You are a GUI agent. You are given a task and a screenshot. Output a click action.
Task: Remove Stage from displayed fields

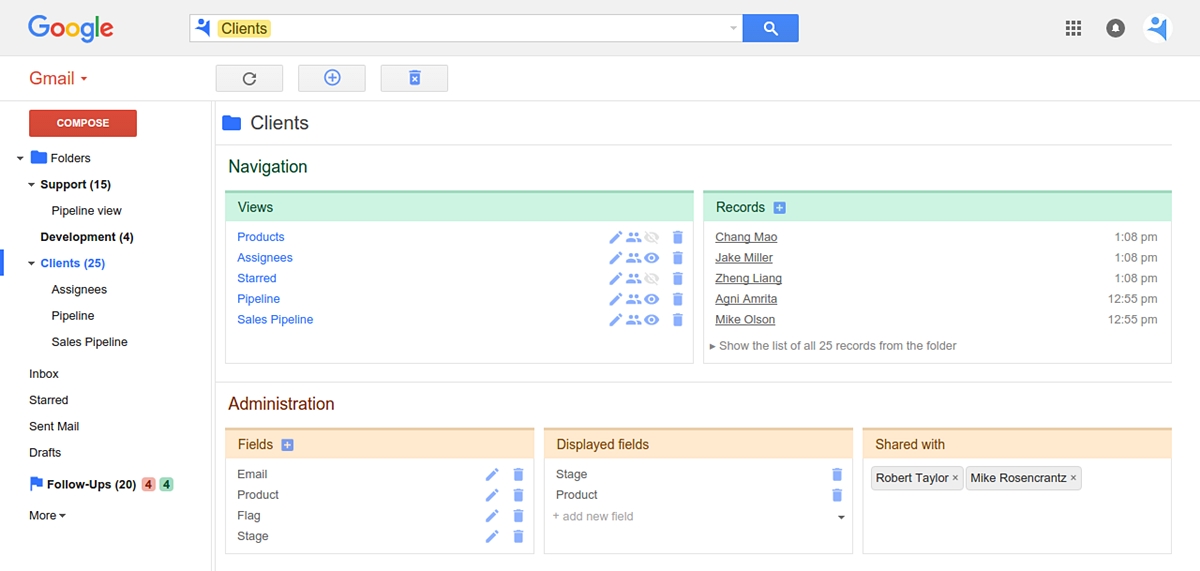click(837, 475)
